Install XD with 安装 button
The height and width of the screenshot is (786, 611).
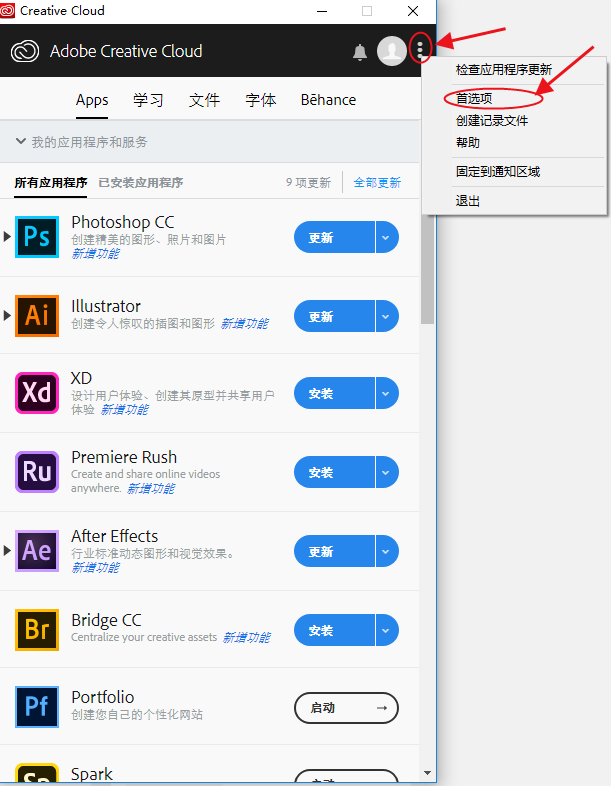(x=334, y=393)
